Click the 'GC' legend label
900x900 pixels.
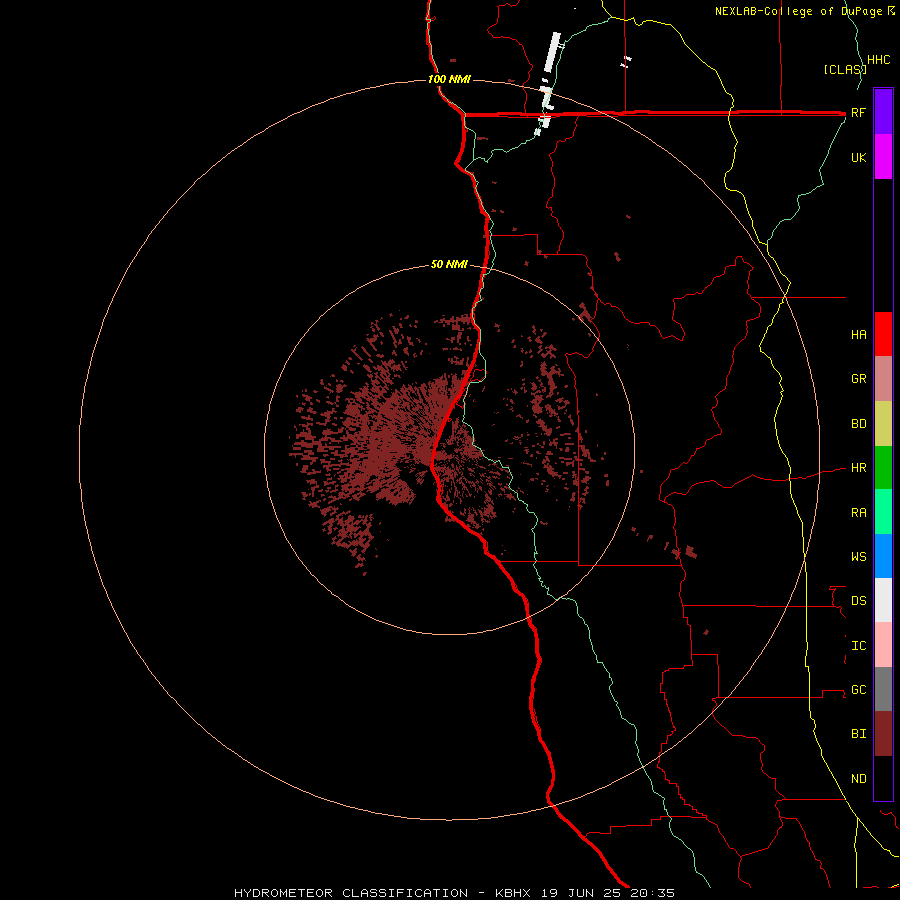858,690
